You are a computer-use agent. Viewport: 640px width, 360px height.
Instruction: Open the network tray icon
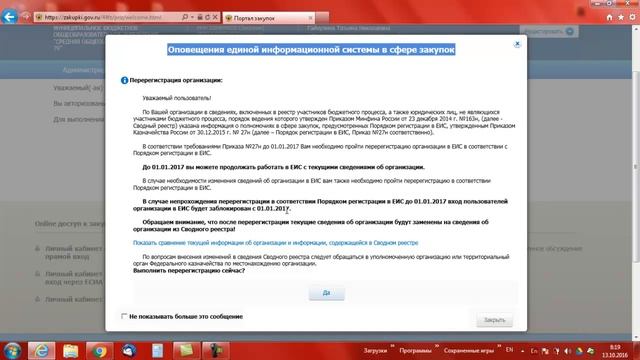tap(556, 351)
